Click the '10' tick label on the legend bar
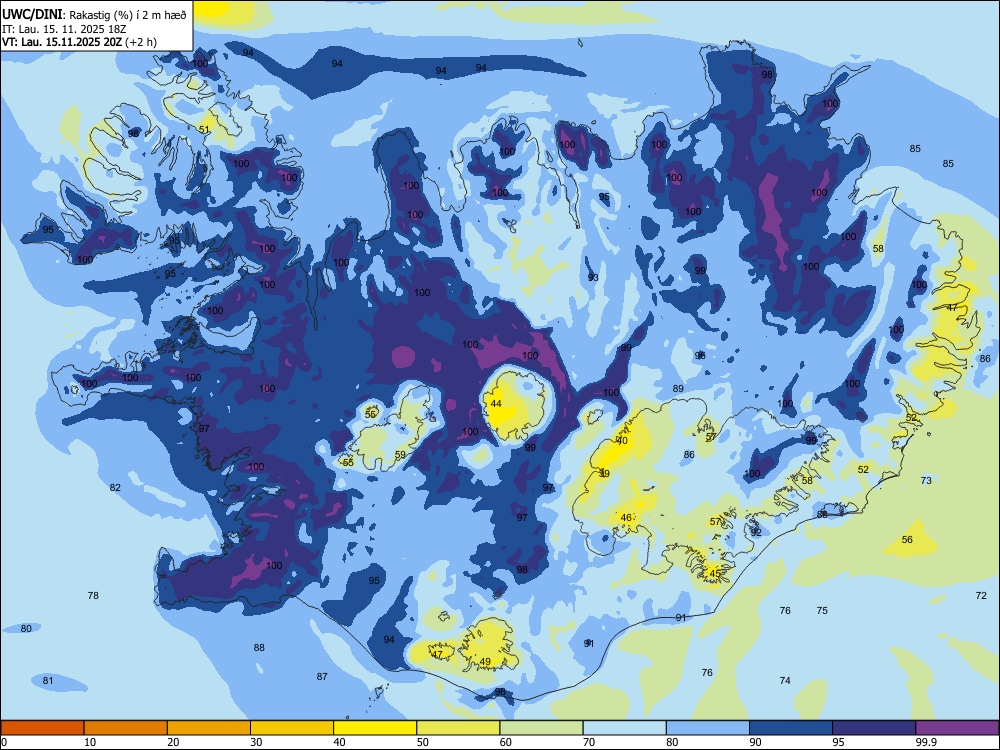The height and width of the screenshot is (750, 1000). (90, 742)
